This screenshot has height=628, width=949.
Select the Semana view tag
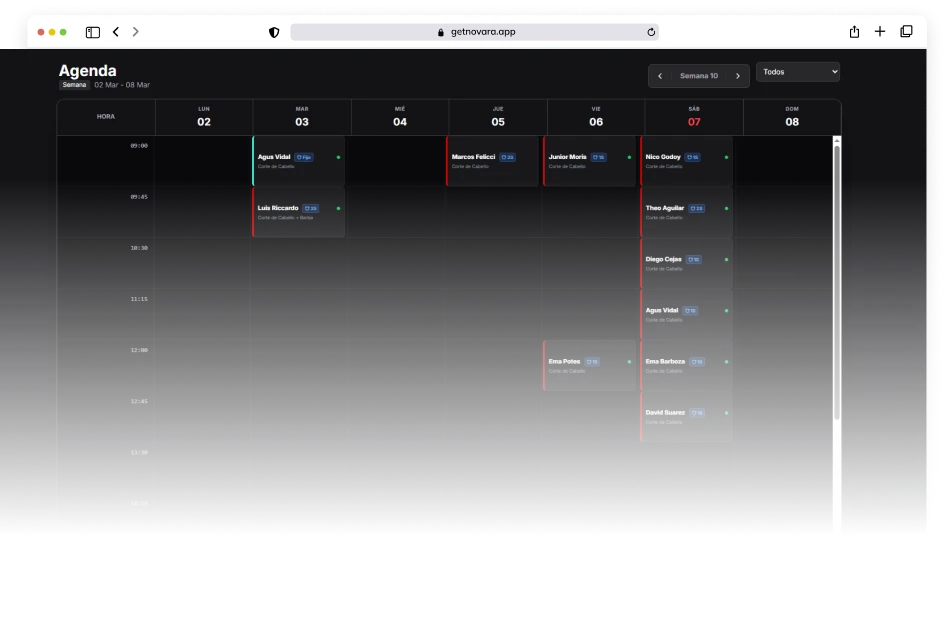(74, 85)
